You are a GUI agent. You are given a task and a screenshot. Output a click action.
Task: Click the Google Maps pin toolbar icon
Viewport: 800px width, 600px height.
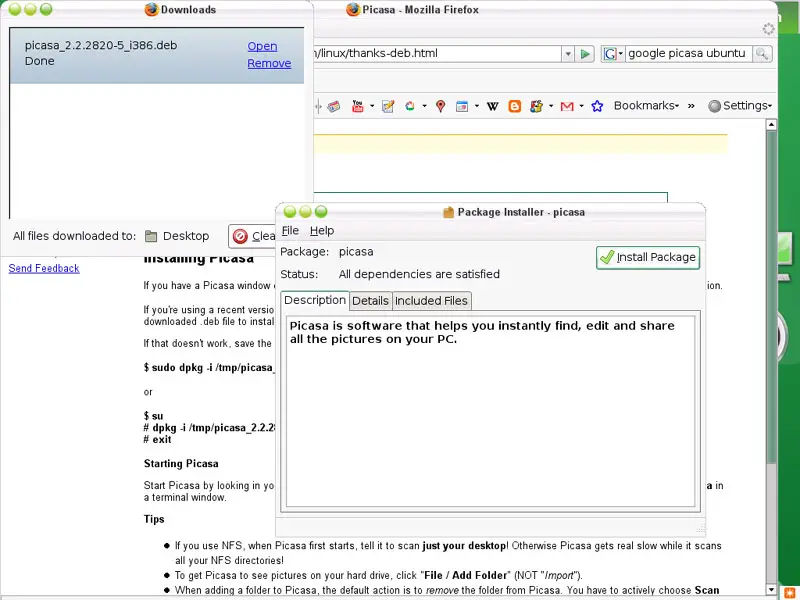[441, 106]
